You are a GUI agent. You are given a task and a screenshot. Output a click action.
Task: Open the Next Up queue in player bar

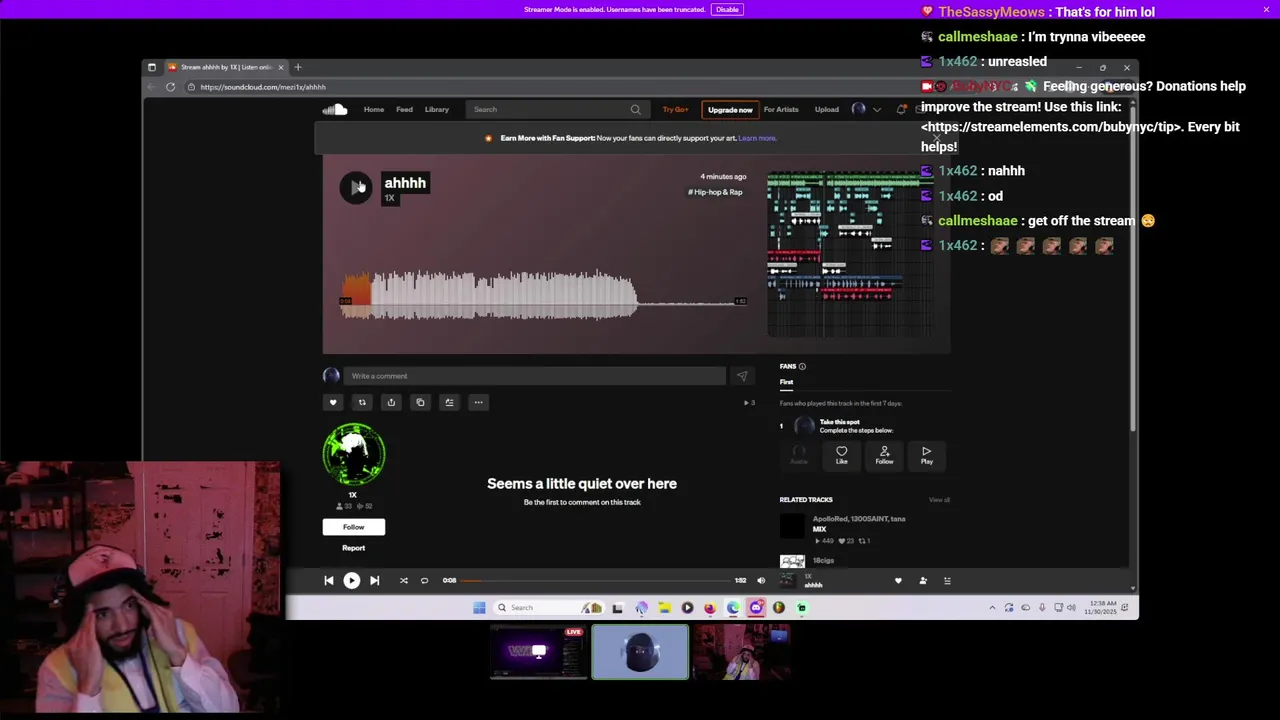point(948,580)
